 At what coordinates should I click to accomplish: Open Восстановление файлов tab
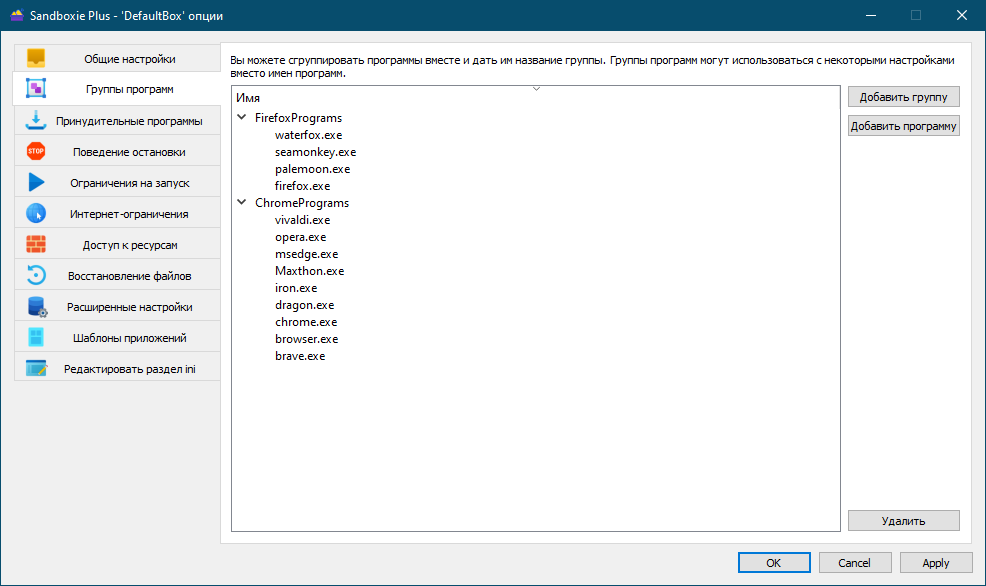[x=117, y=275]
